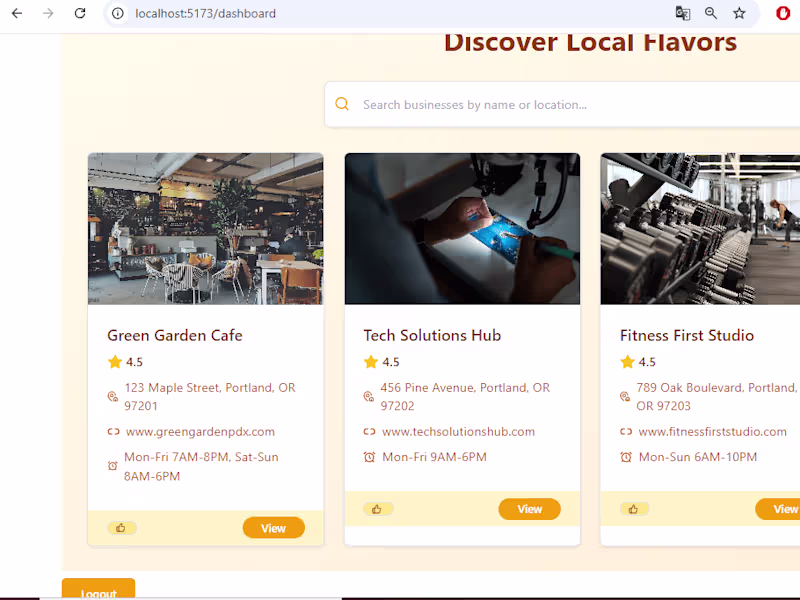The image size is (800, 600).
Task: Click the link icon beside www.greengardenpdx.com
Action: pos(112,432)
